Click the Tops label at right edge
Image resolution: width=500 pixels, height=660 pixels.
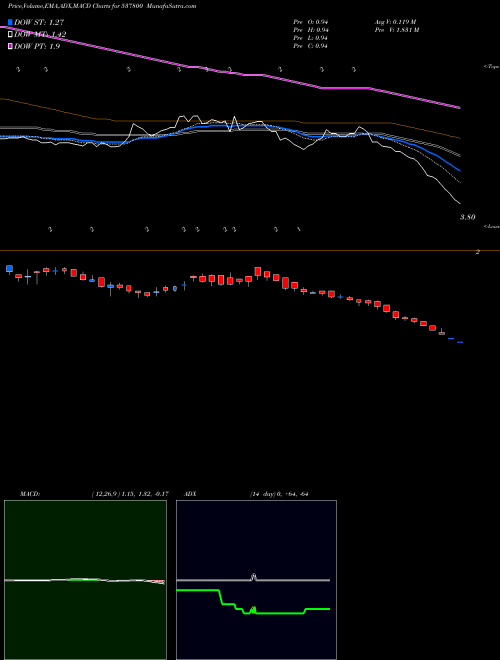492,67
